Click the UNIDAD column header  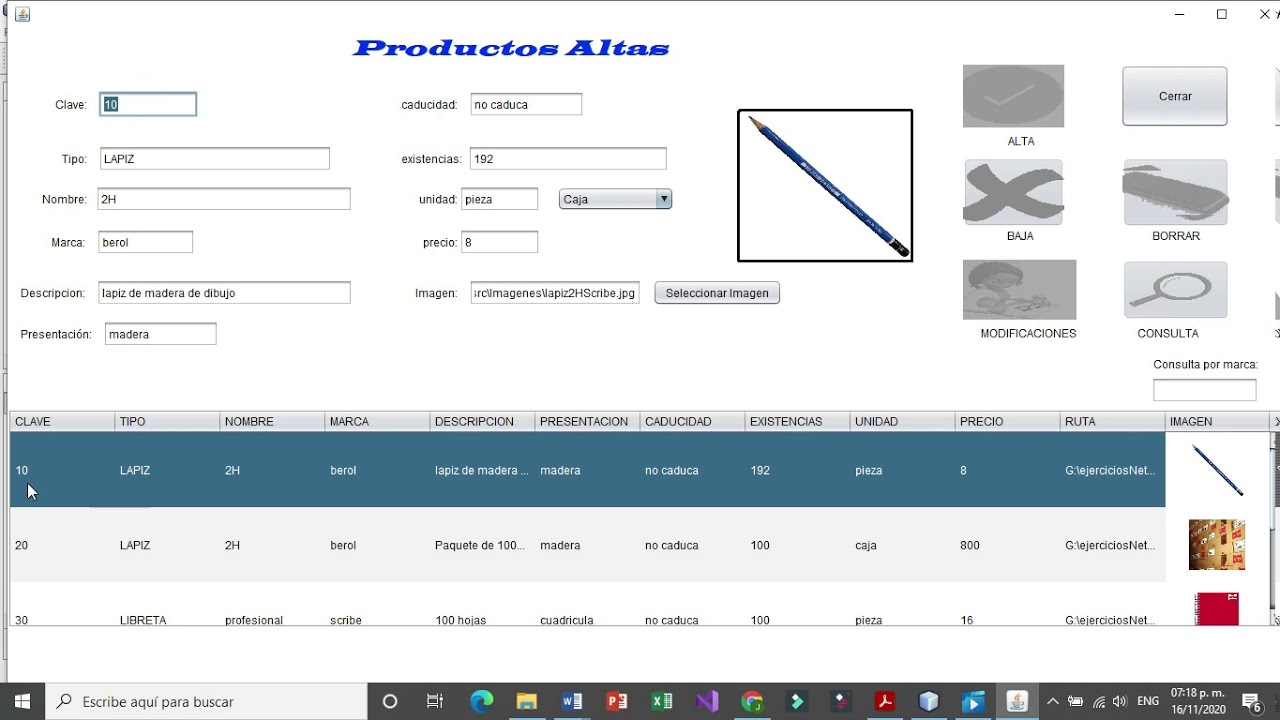902,422
